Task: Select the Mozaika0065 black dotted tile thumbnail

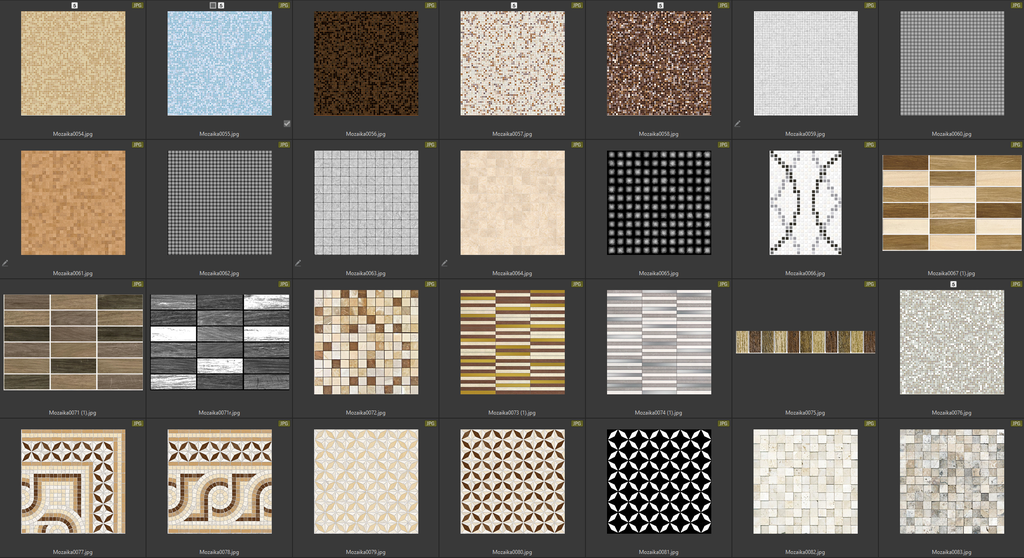Action: point(659,203)
